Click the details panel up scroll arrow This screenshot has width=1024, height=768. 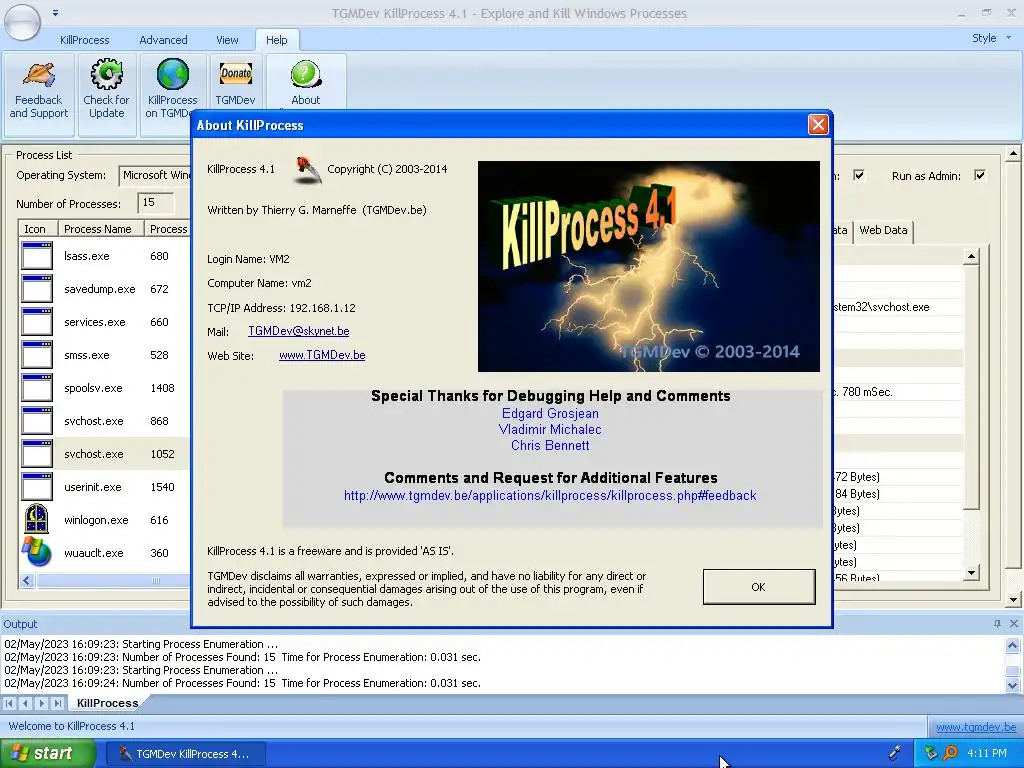[971, 257]
